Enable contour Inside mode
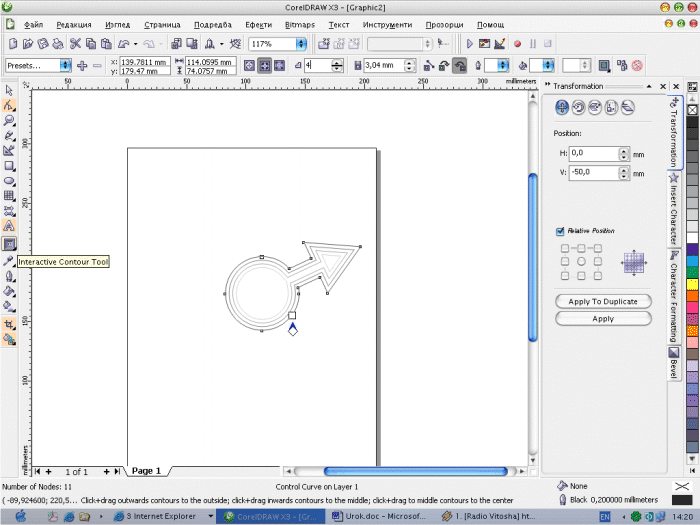Image resolution: width=700 pixels, height=525 pixels. pyautogui.click(x=264, y=66)
